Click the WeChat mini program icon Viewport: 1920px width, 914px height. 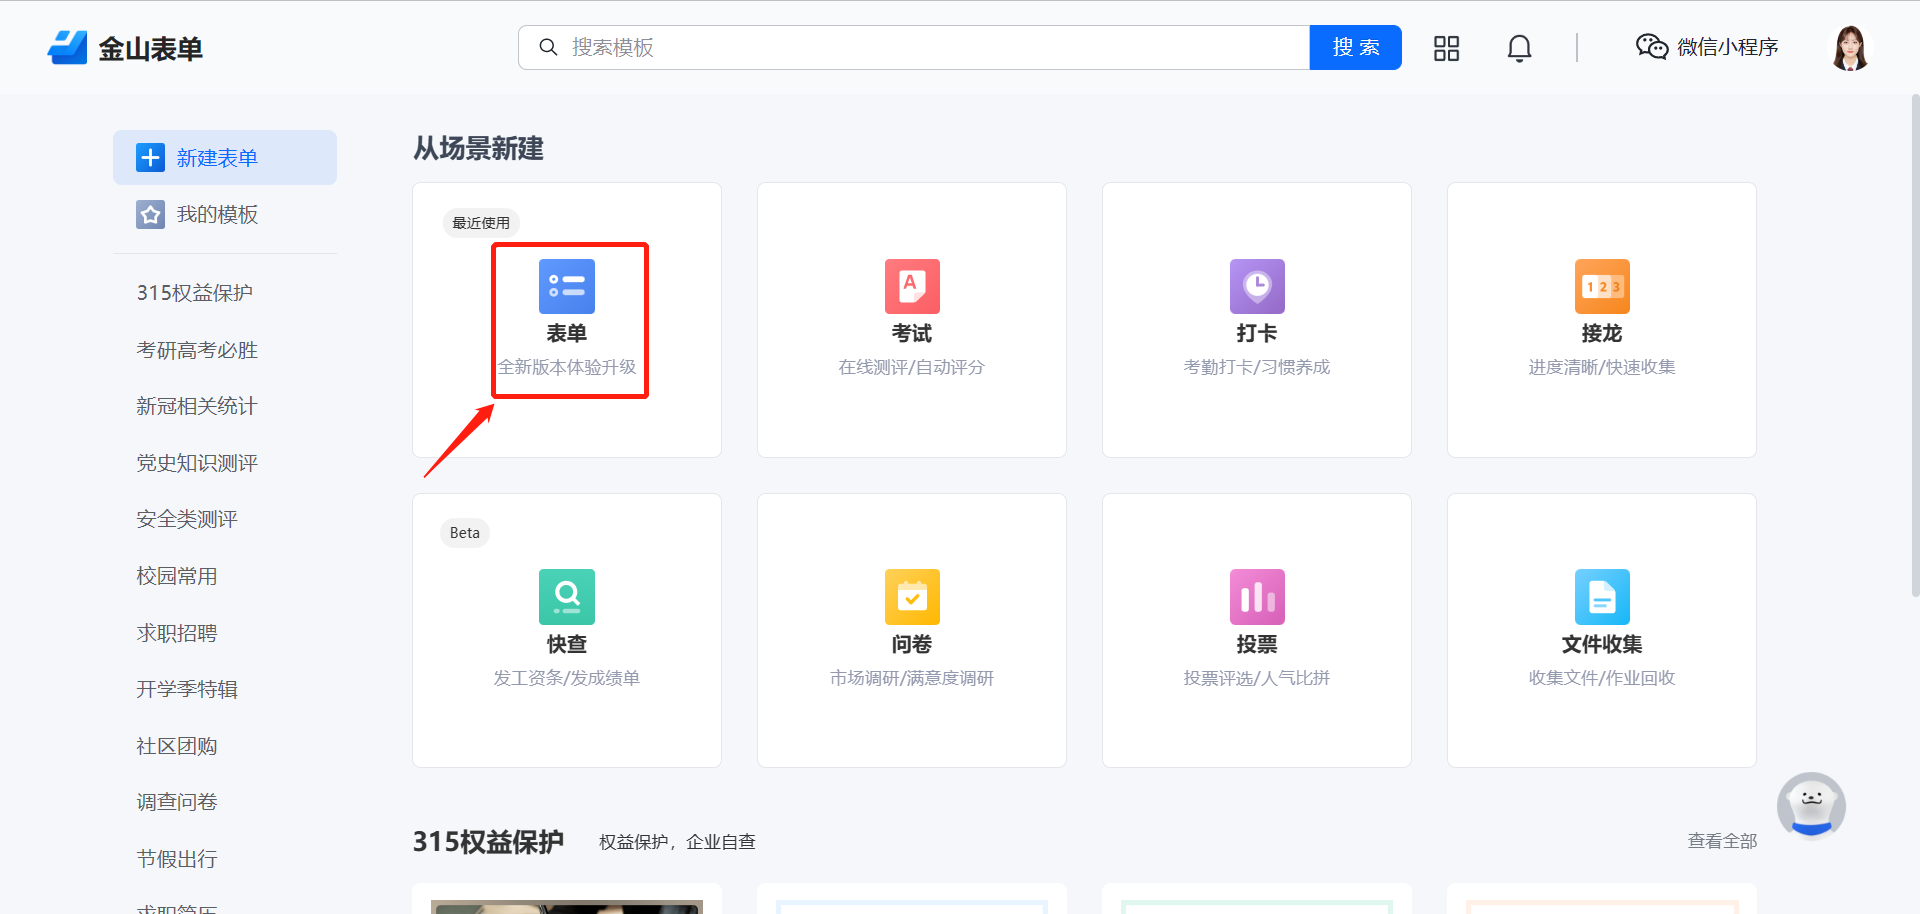(1652, 47)
